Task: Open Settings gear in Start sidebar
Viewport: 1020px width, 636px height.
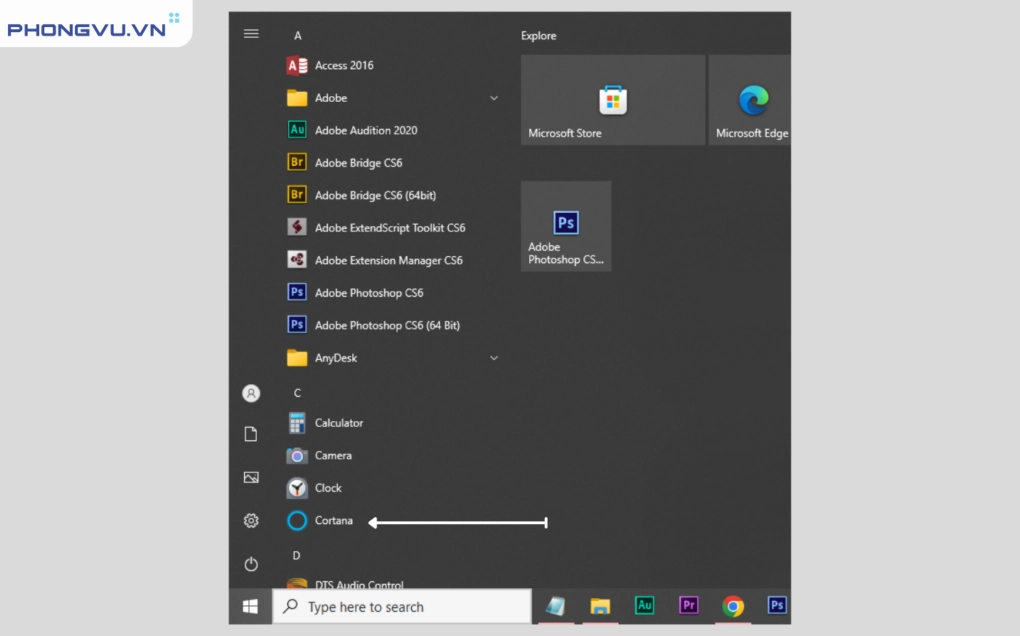Action: 251,521
